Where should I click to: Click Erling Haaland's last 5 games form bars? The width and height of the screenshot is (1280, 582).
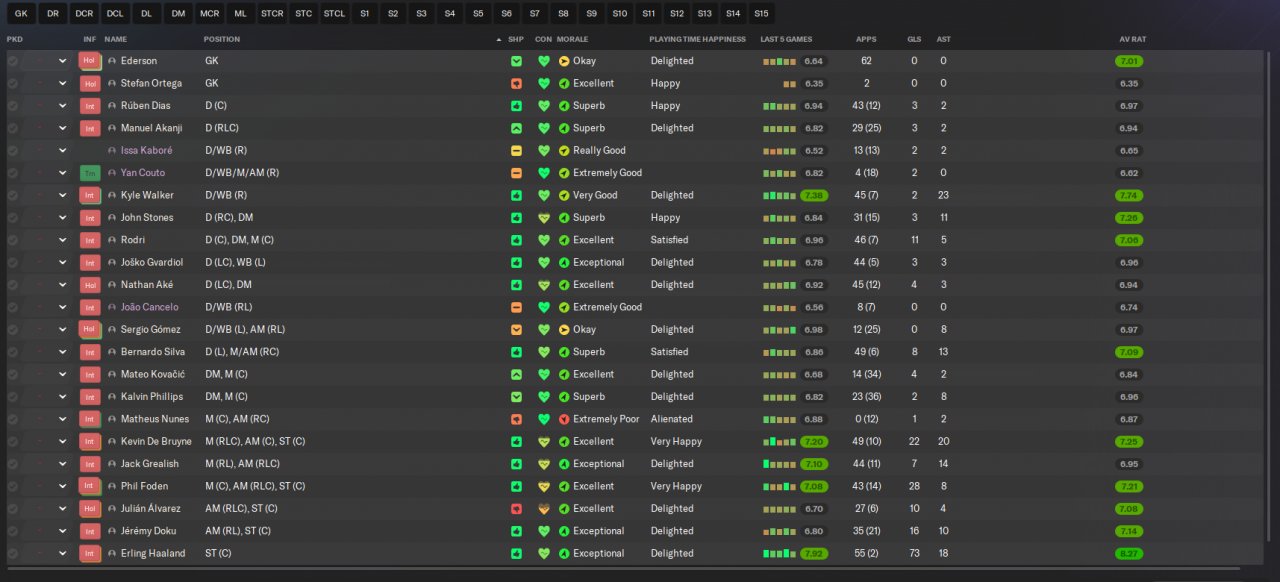tap(780, 553)
